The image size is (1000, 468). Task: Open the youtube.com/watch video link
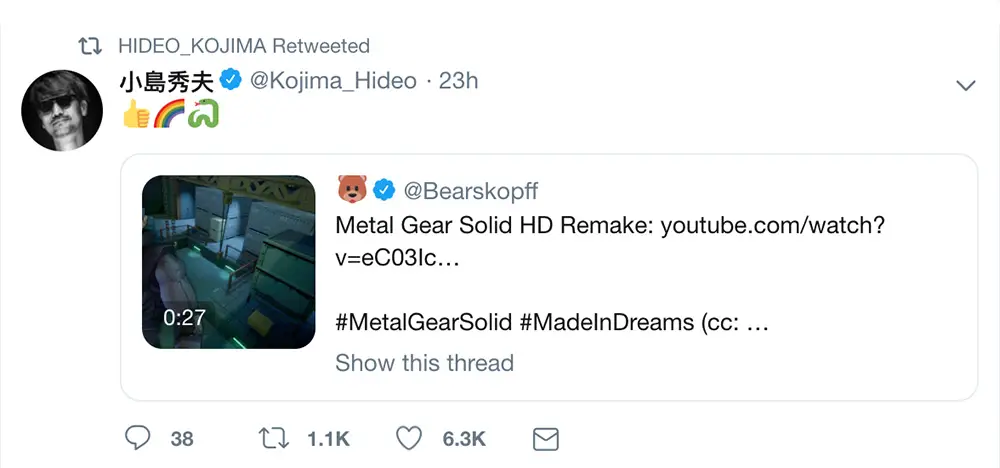click(x=772, y=225)
